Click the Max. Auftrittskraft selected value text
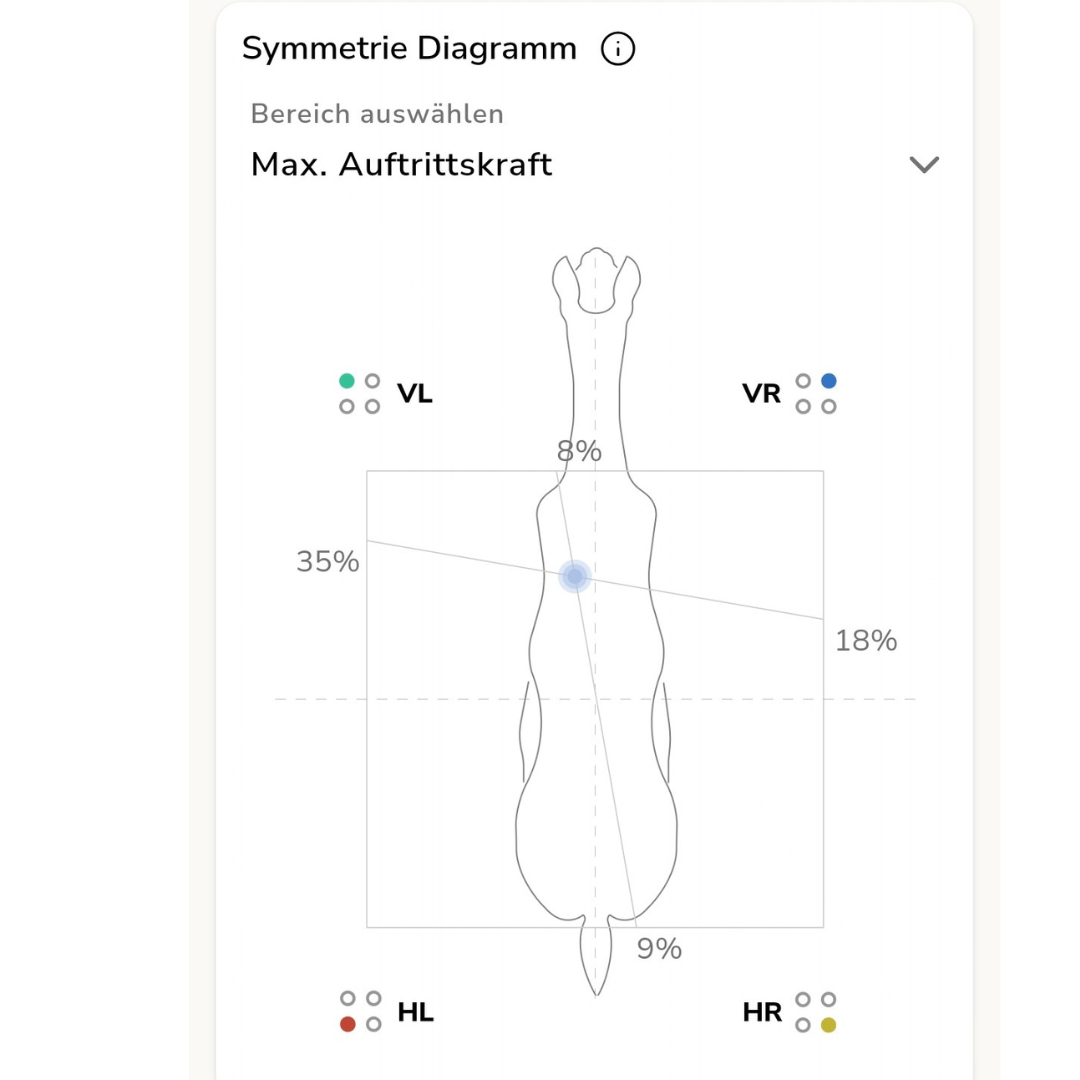Image resolution: width=1080 pixels, height=1080 pixels. pos(401,164)
